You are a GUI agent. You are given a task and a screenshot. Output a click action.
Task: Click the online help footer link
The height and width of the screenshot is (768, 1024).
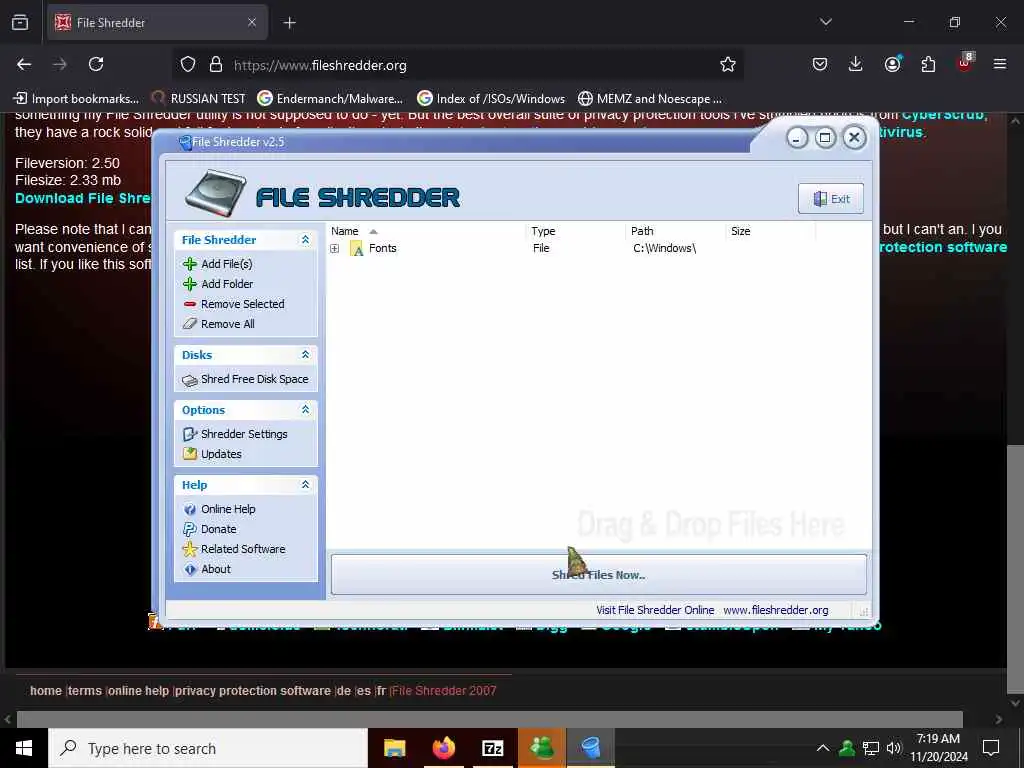coord(138,691)
